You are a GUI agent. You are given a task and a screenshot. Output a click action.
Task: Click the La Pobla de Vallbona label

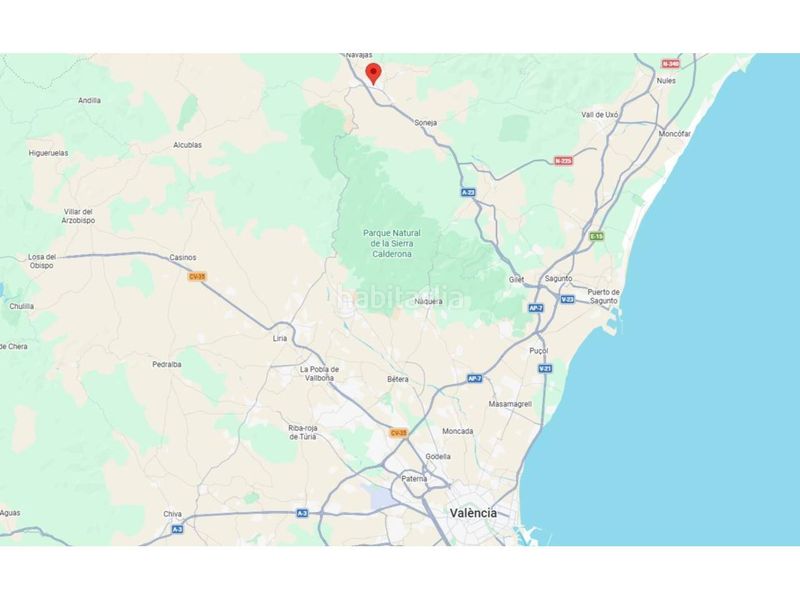tap(319, 373)
